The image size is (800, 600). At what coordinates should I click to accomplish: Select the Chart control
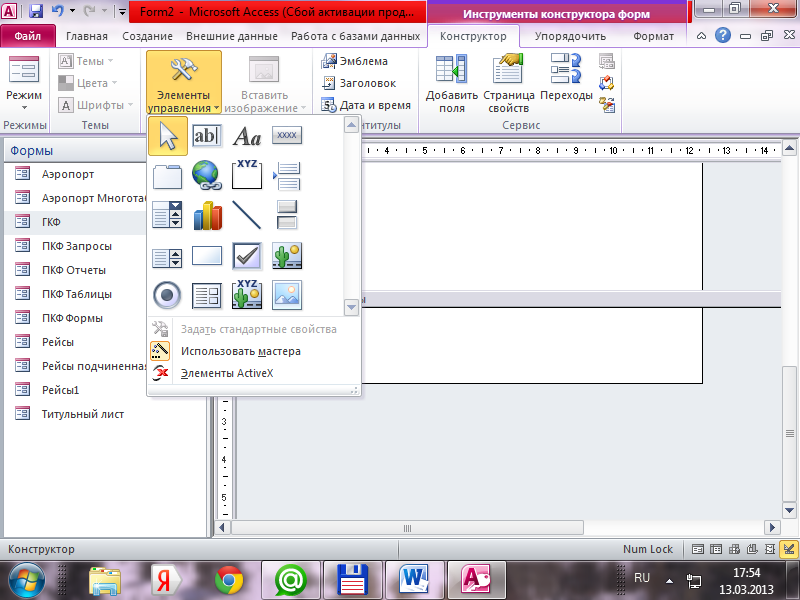click(x=208, y=215)
